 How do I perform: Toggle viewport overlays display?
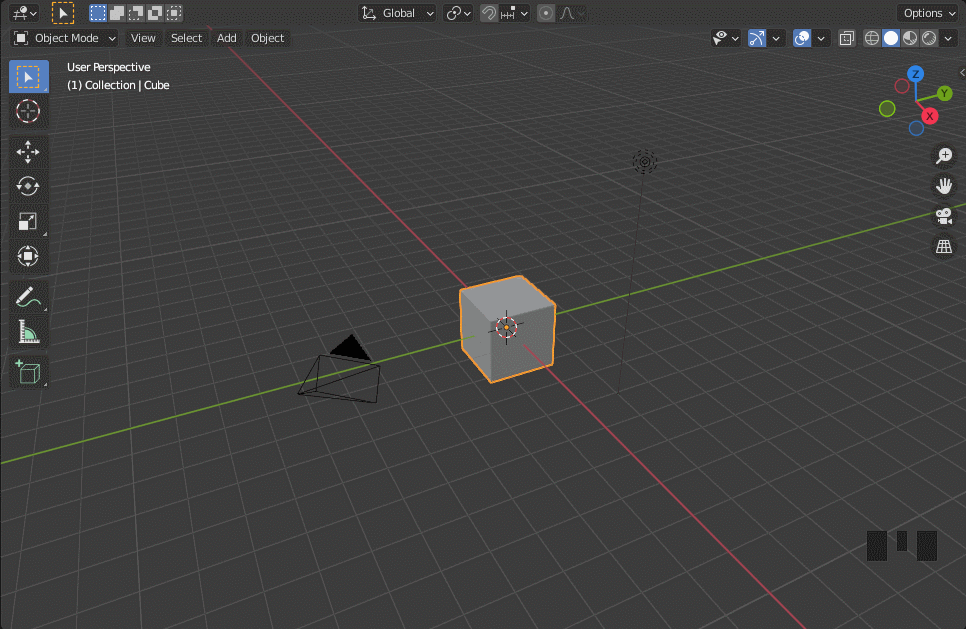(802, 38)
